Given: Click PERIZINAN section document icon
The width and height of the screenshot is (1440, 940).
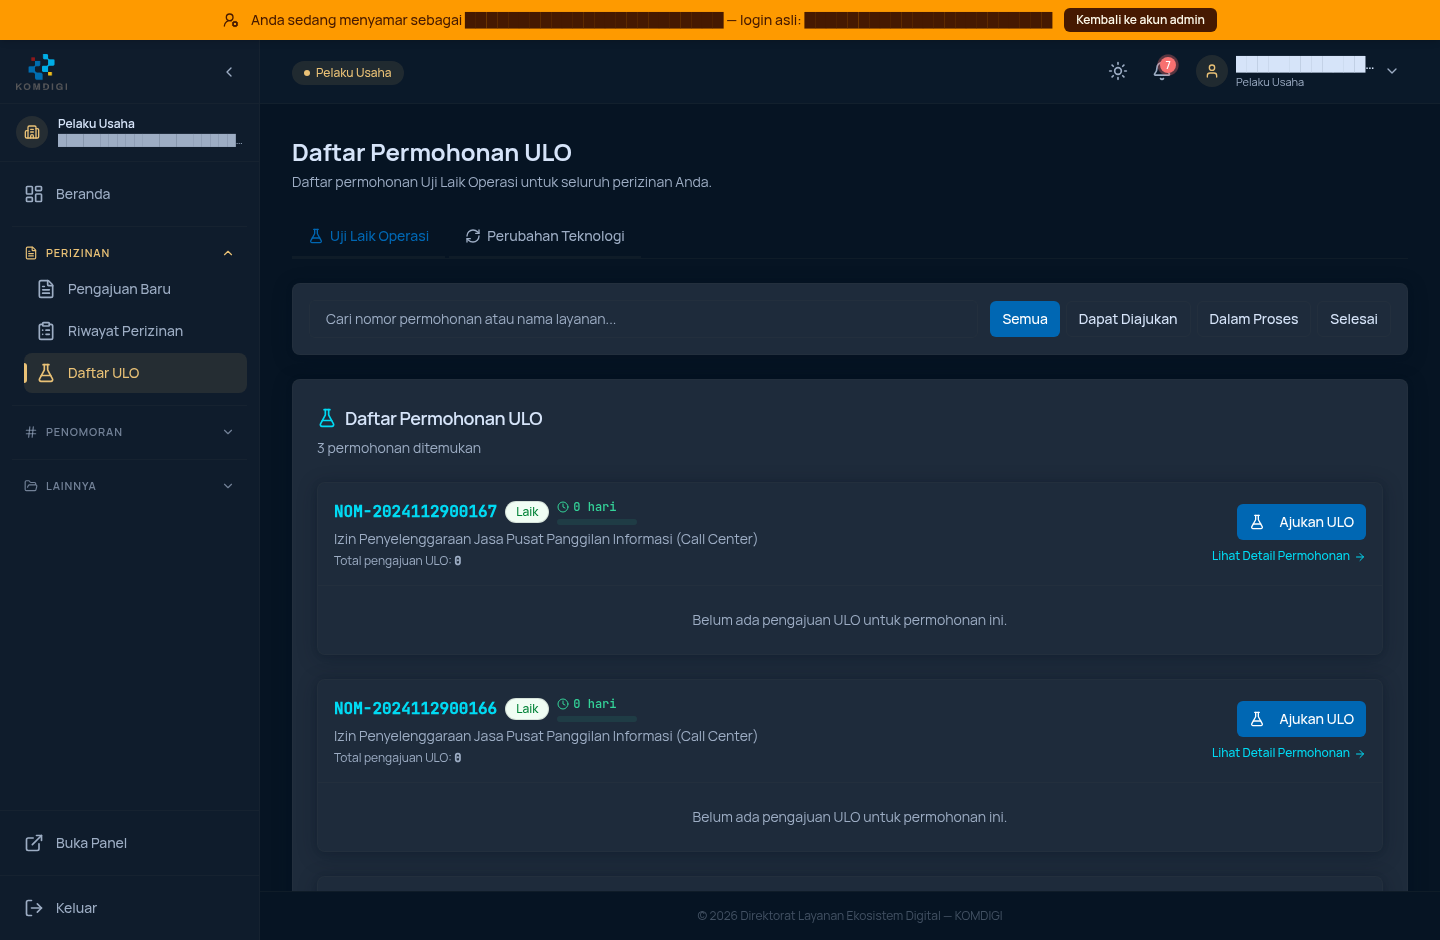Looking at the screenshot, I should pyautogui.click(x=31, y=253).
